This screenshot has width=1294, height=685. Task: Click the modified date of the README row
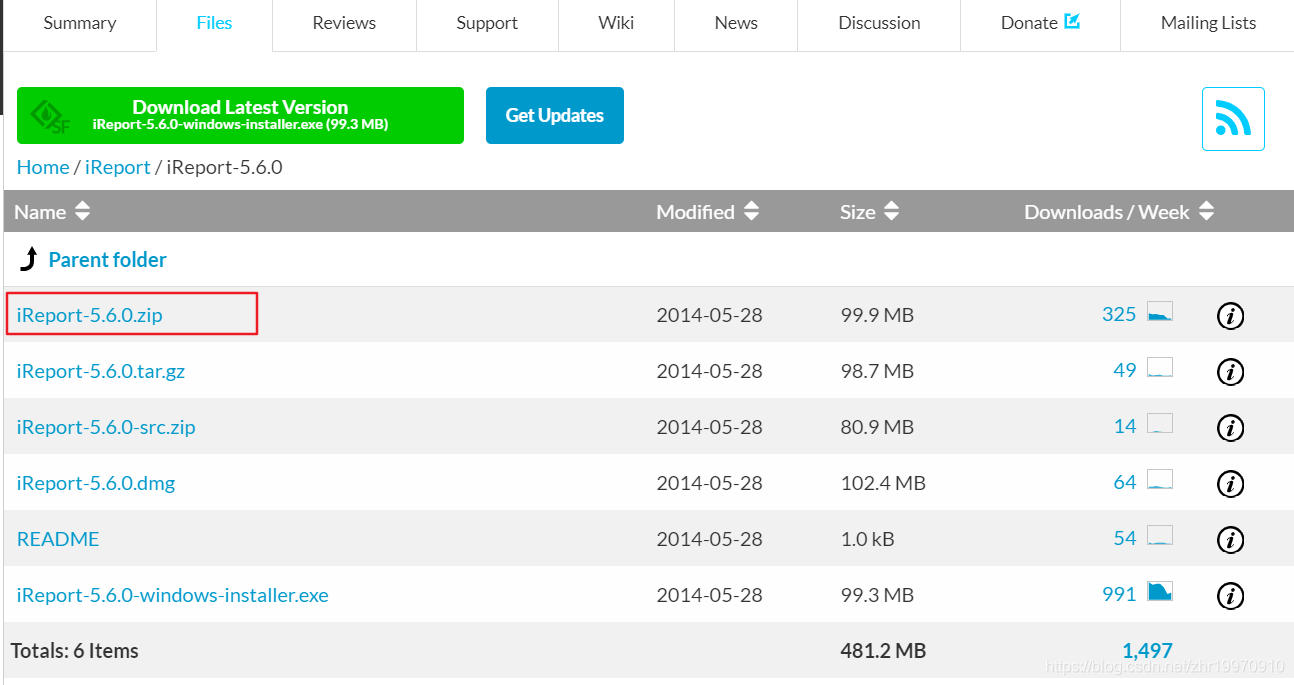[x=709, y=539]
